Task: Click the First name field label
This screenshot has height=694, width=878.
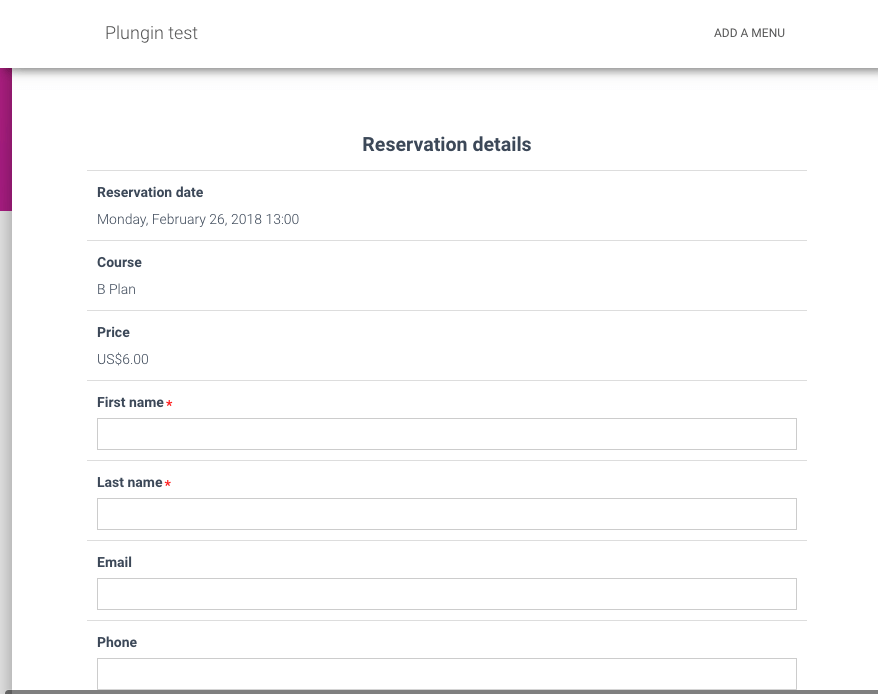Action: point(130,402)
